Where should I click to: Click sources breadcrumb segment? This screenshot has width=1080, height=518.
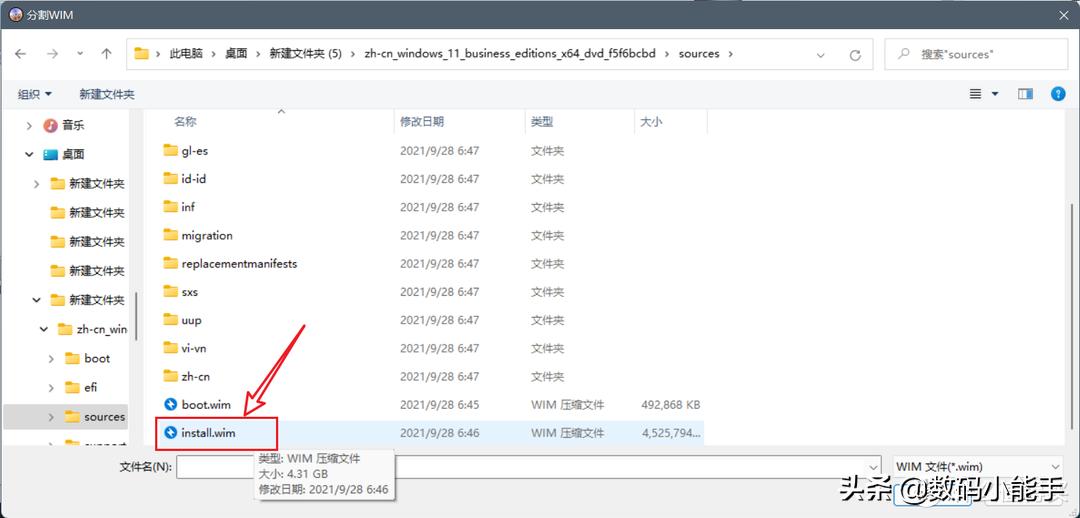pos(698,54)
